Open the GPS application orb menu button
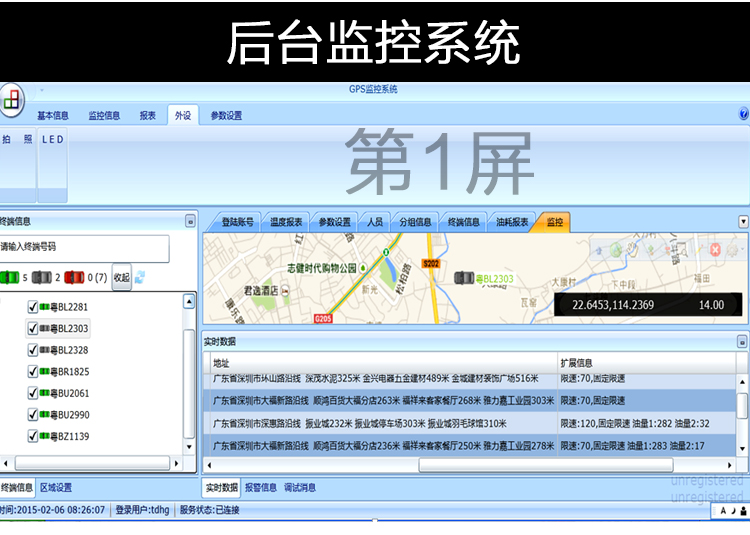 11,100
